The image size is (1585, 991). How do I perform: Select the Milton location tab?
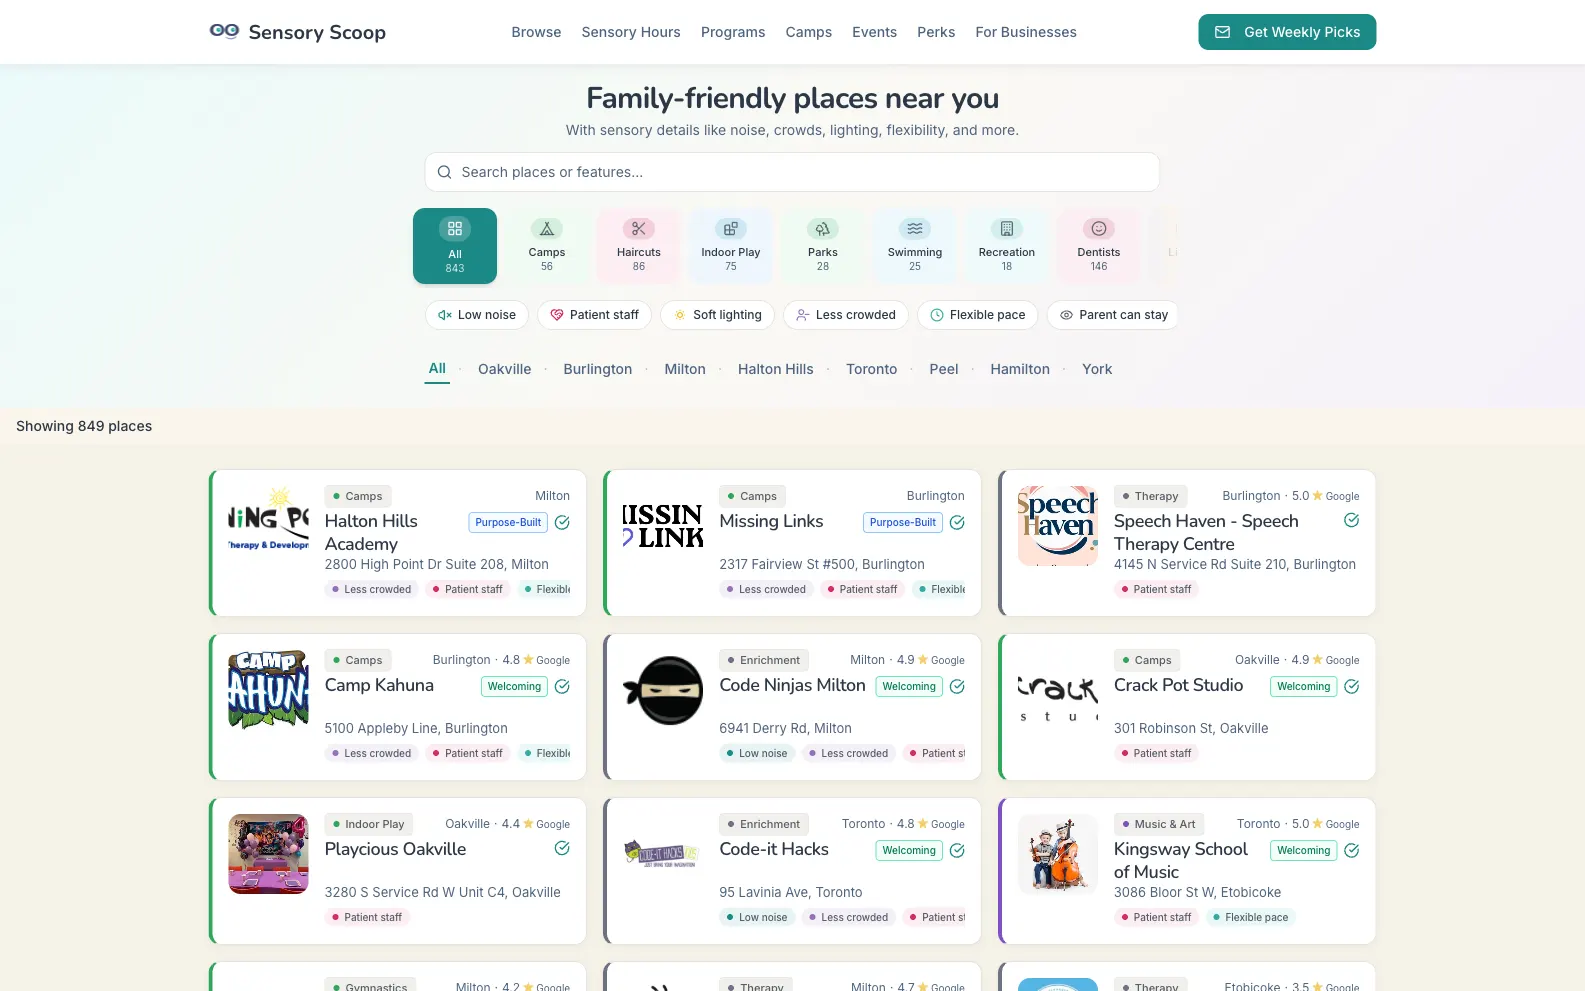[685, 369]
